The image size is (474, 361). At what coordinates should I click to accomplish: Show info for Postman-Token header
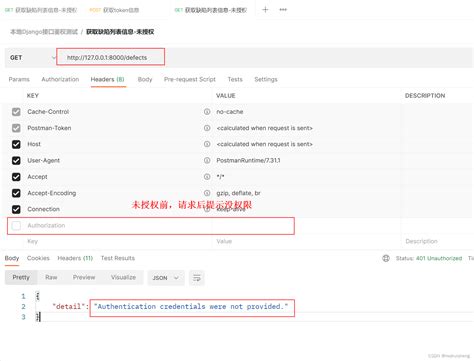207,128
